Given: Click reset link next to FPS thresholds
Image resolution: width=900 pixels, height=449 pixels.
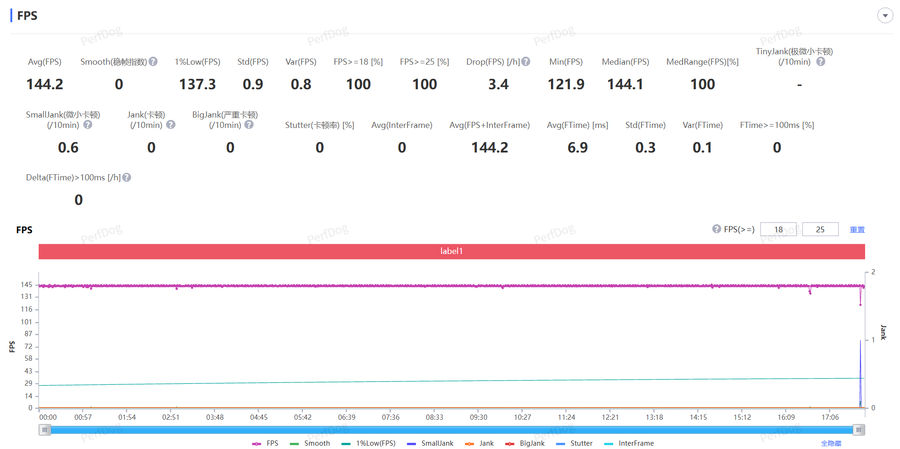Looking at the screenshot, I should [857, 229].
